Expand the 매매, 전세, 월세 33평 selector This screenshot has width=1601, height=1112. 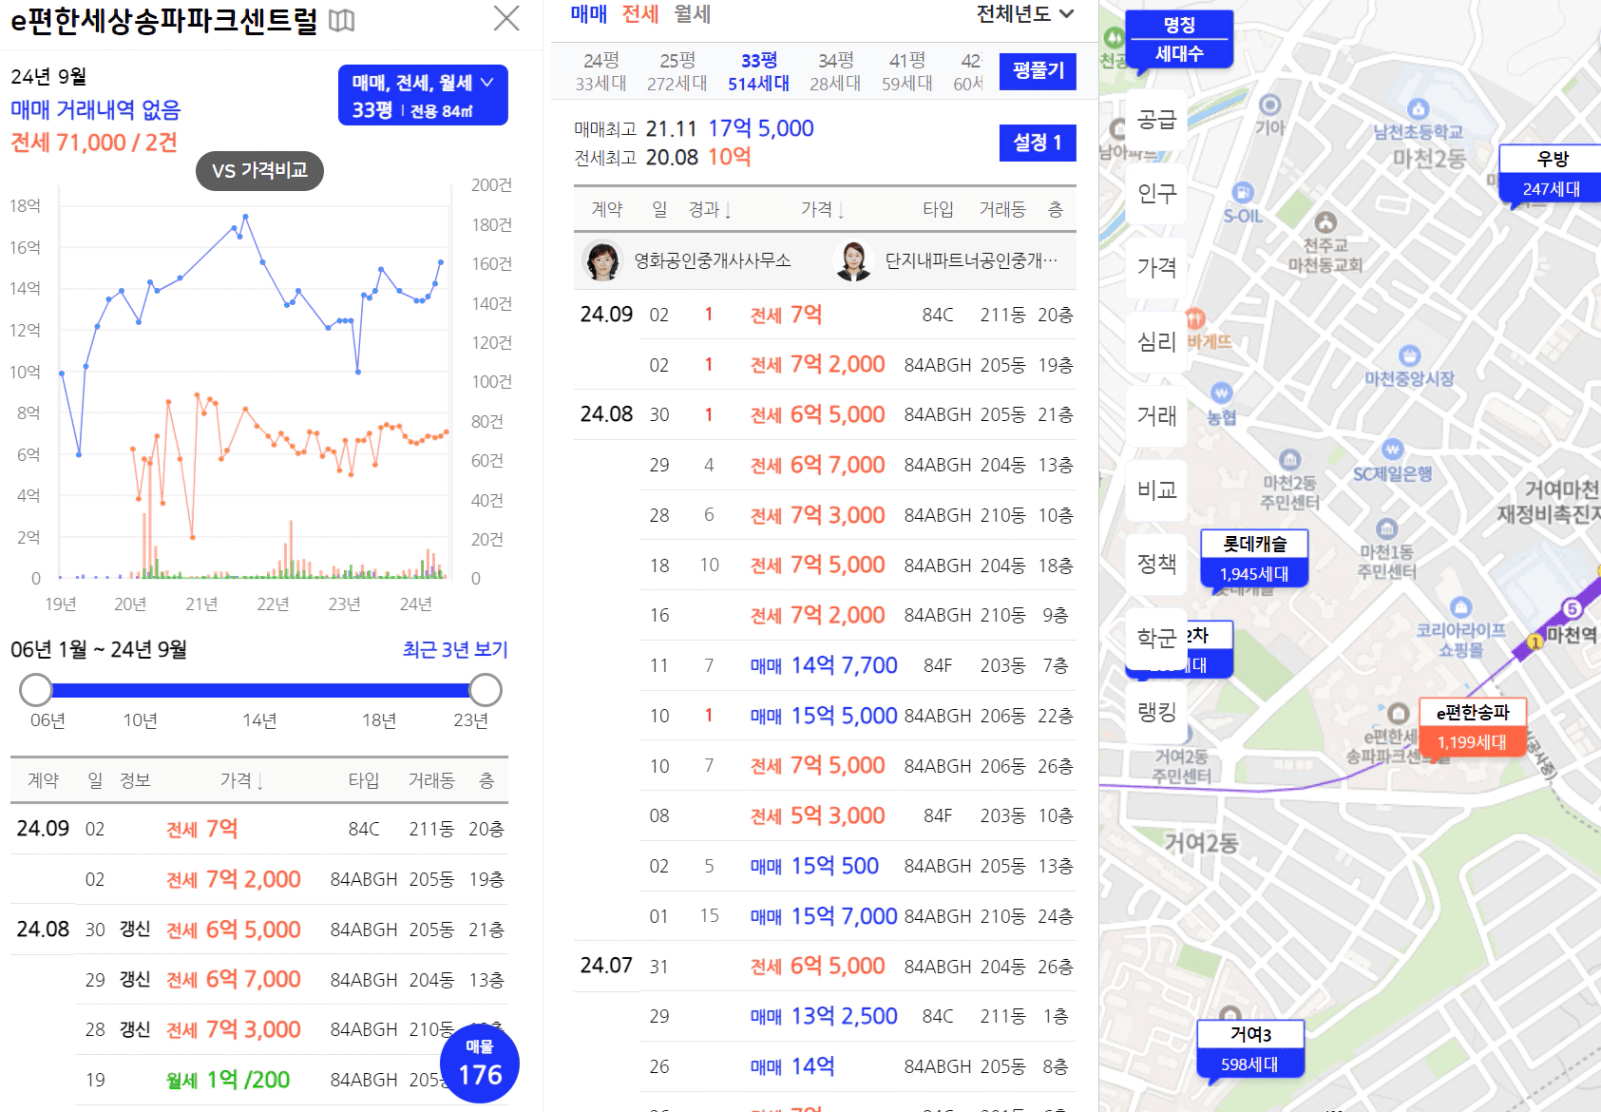423,96
